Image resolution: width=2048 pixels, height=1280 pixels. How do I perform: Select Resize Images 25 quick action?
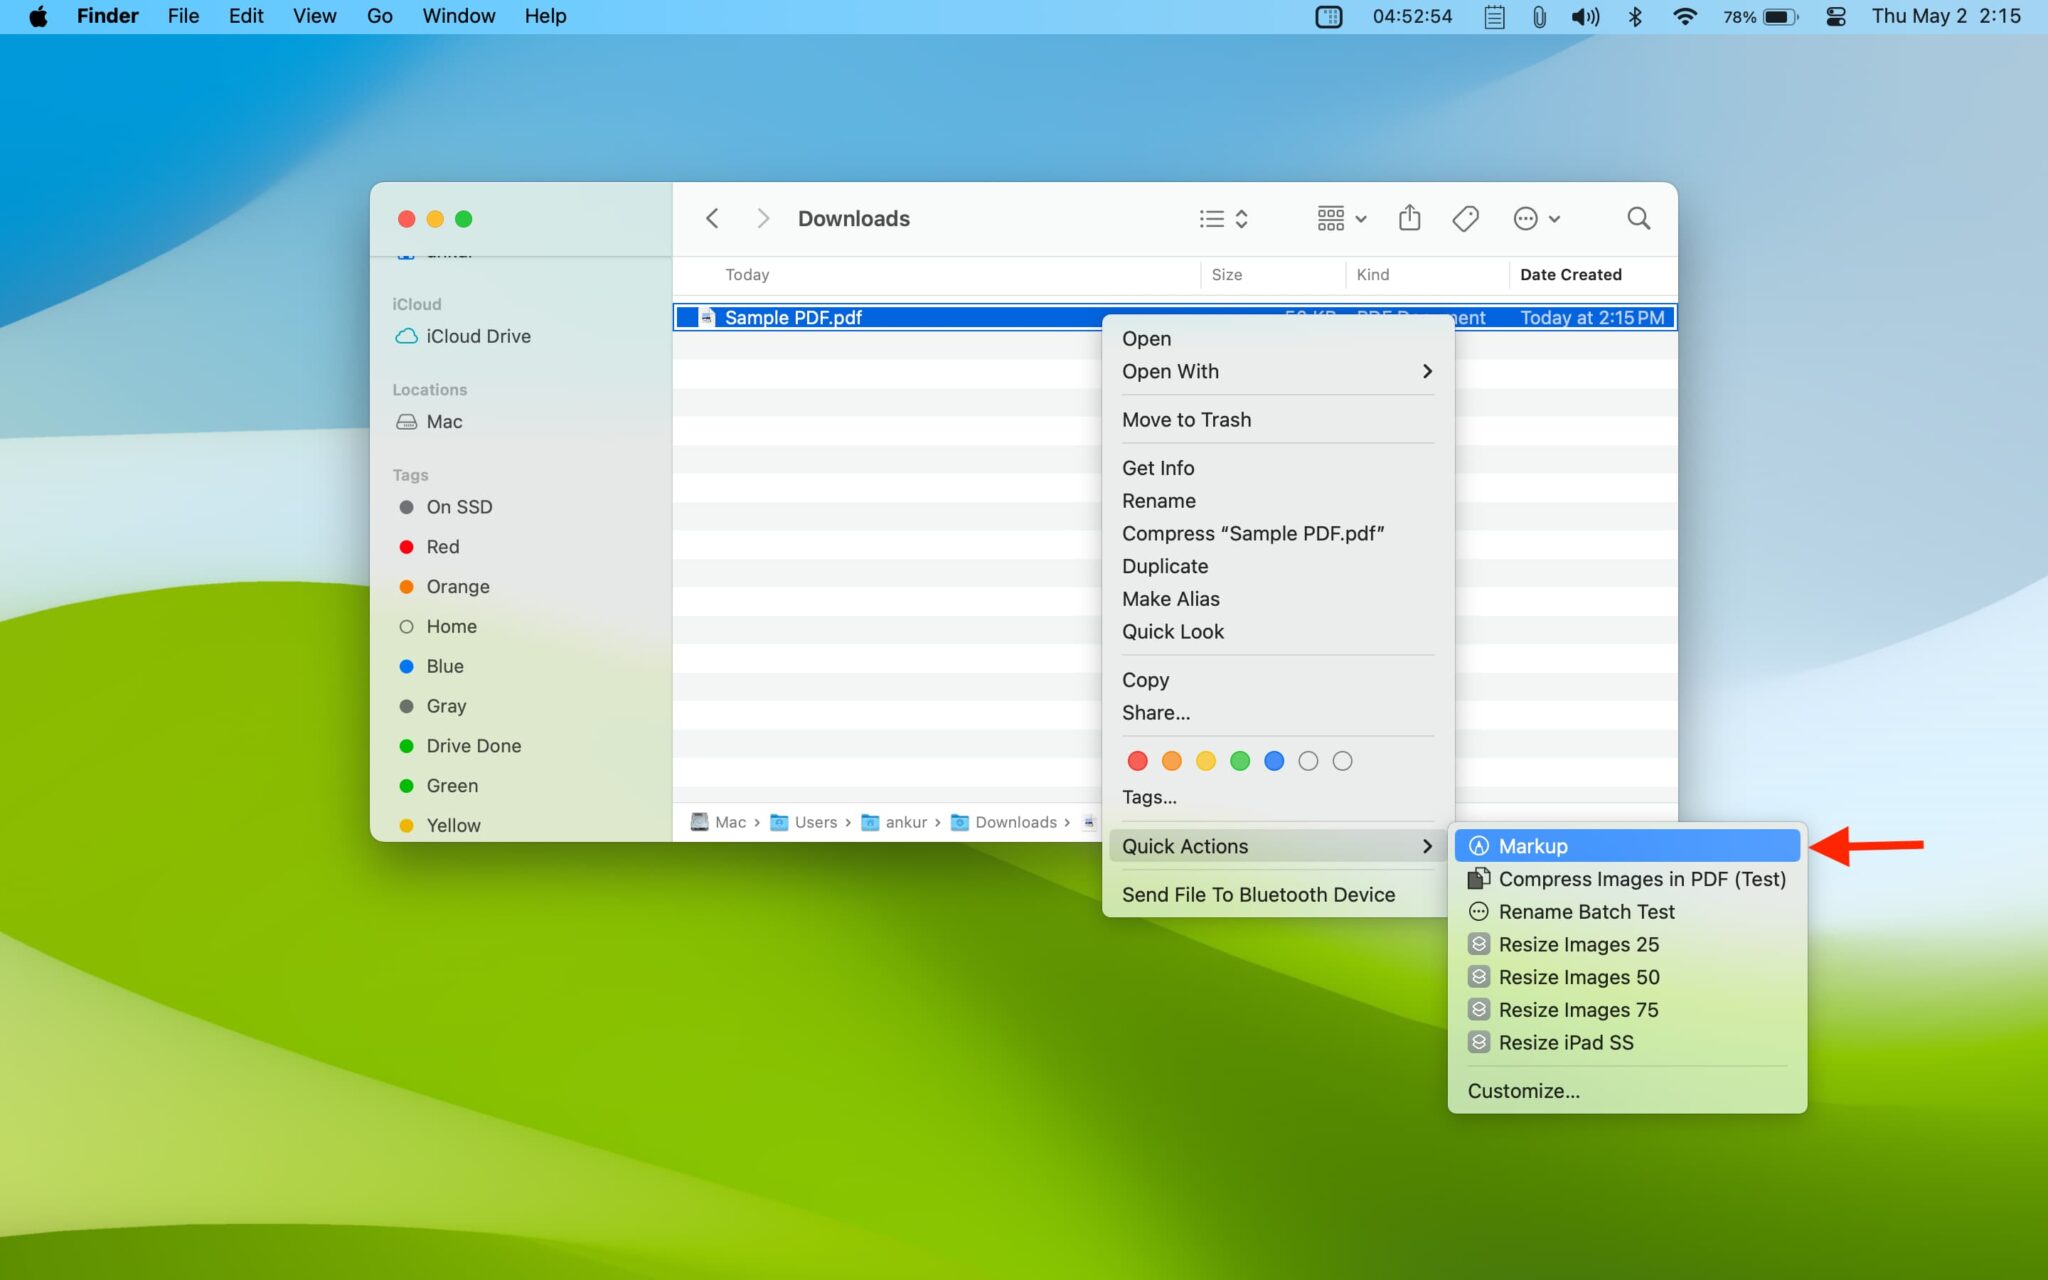click(1627, 945)
